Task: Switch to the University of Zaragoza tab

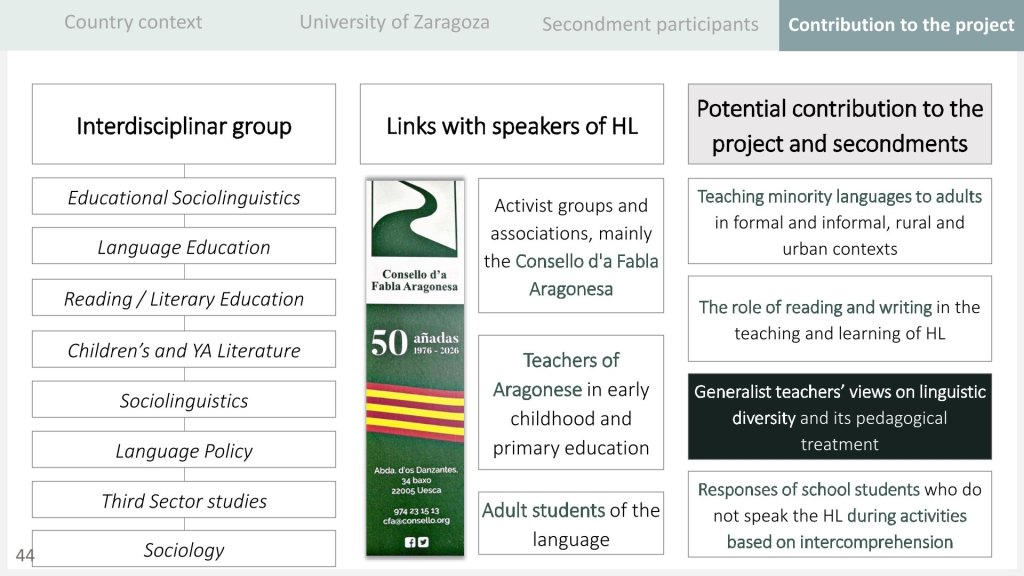Action: [394, 22]
